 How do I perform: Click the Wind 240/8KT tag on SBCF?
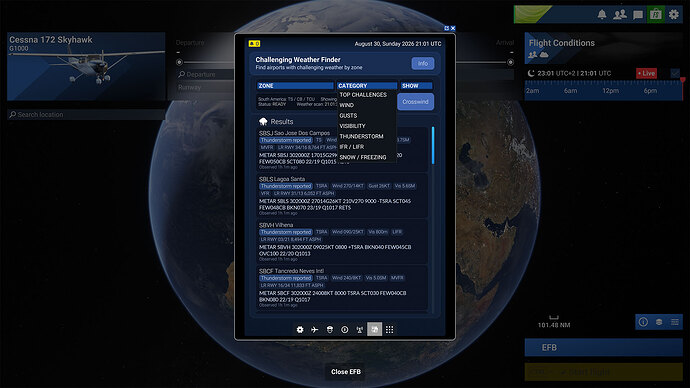[346, 278]
